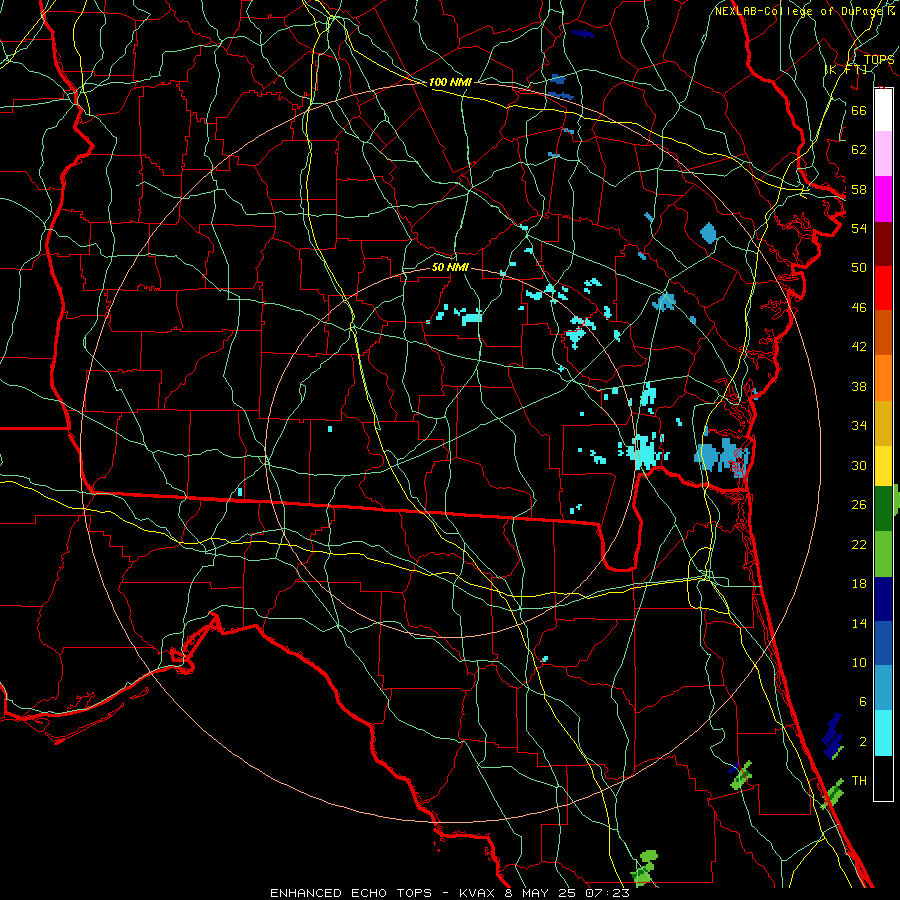Screen dimensions: 900x900
Task: Click the legend value "46"
Action: coord(859,308)
